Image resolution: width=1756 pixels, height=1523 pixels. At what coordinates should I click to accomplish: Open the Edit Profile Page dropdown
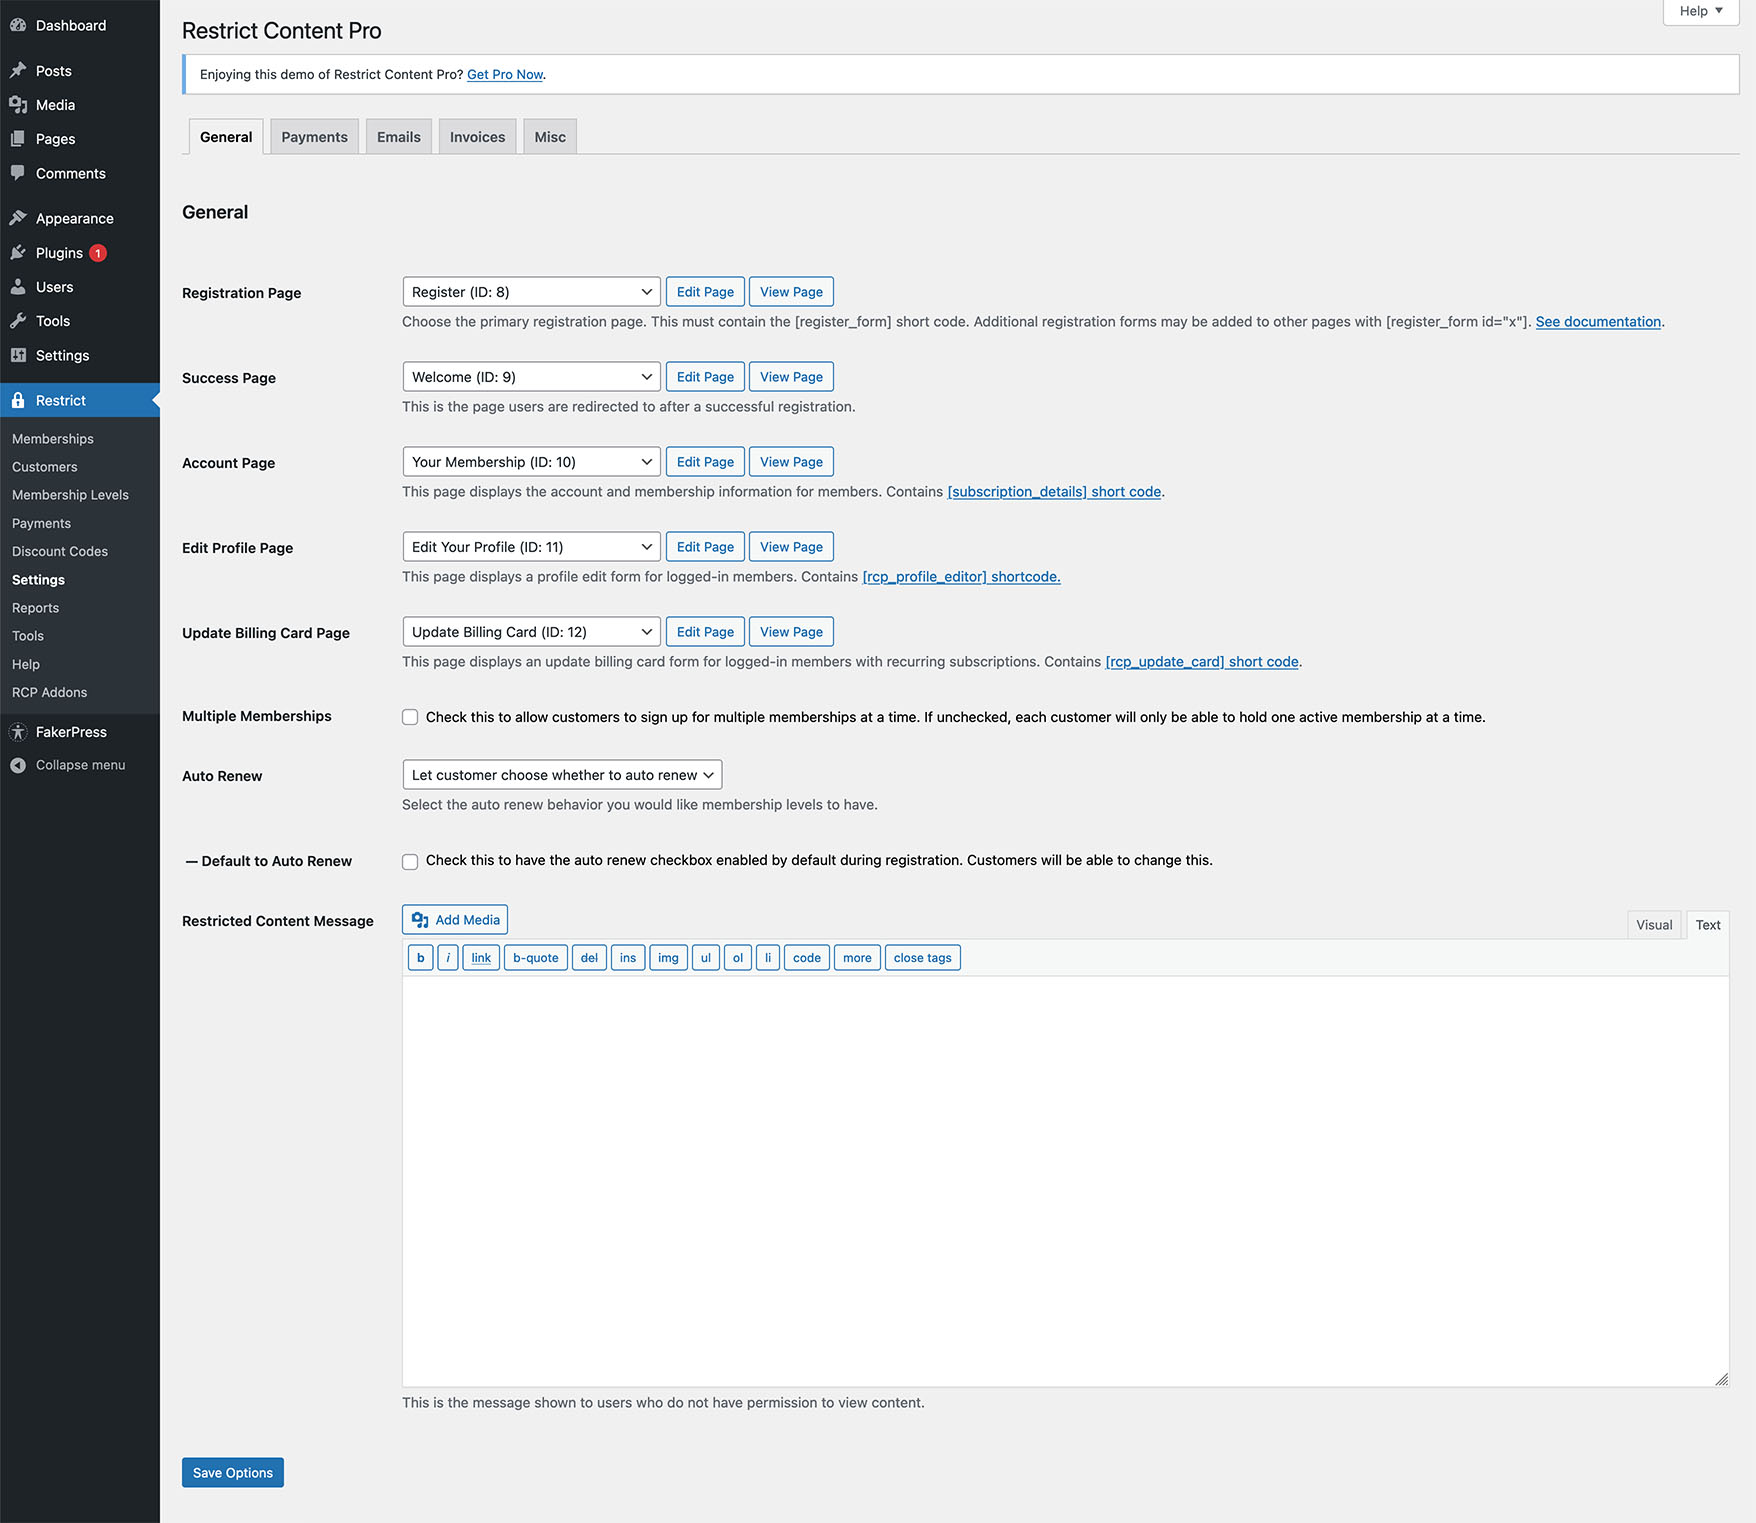531,547
